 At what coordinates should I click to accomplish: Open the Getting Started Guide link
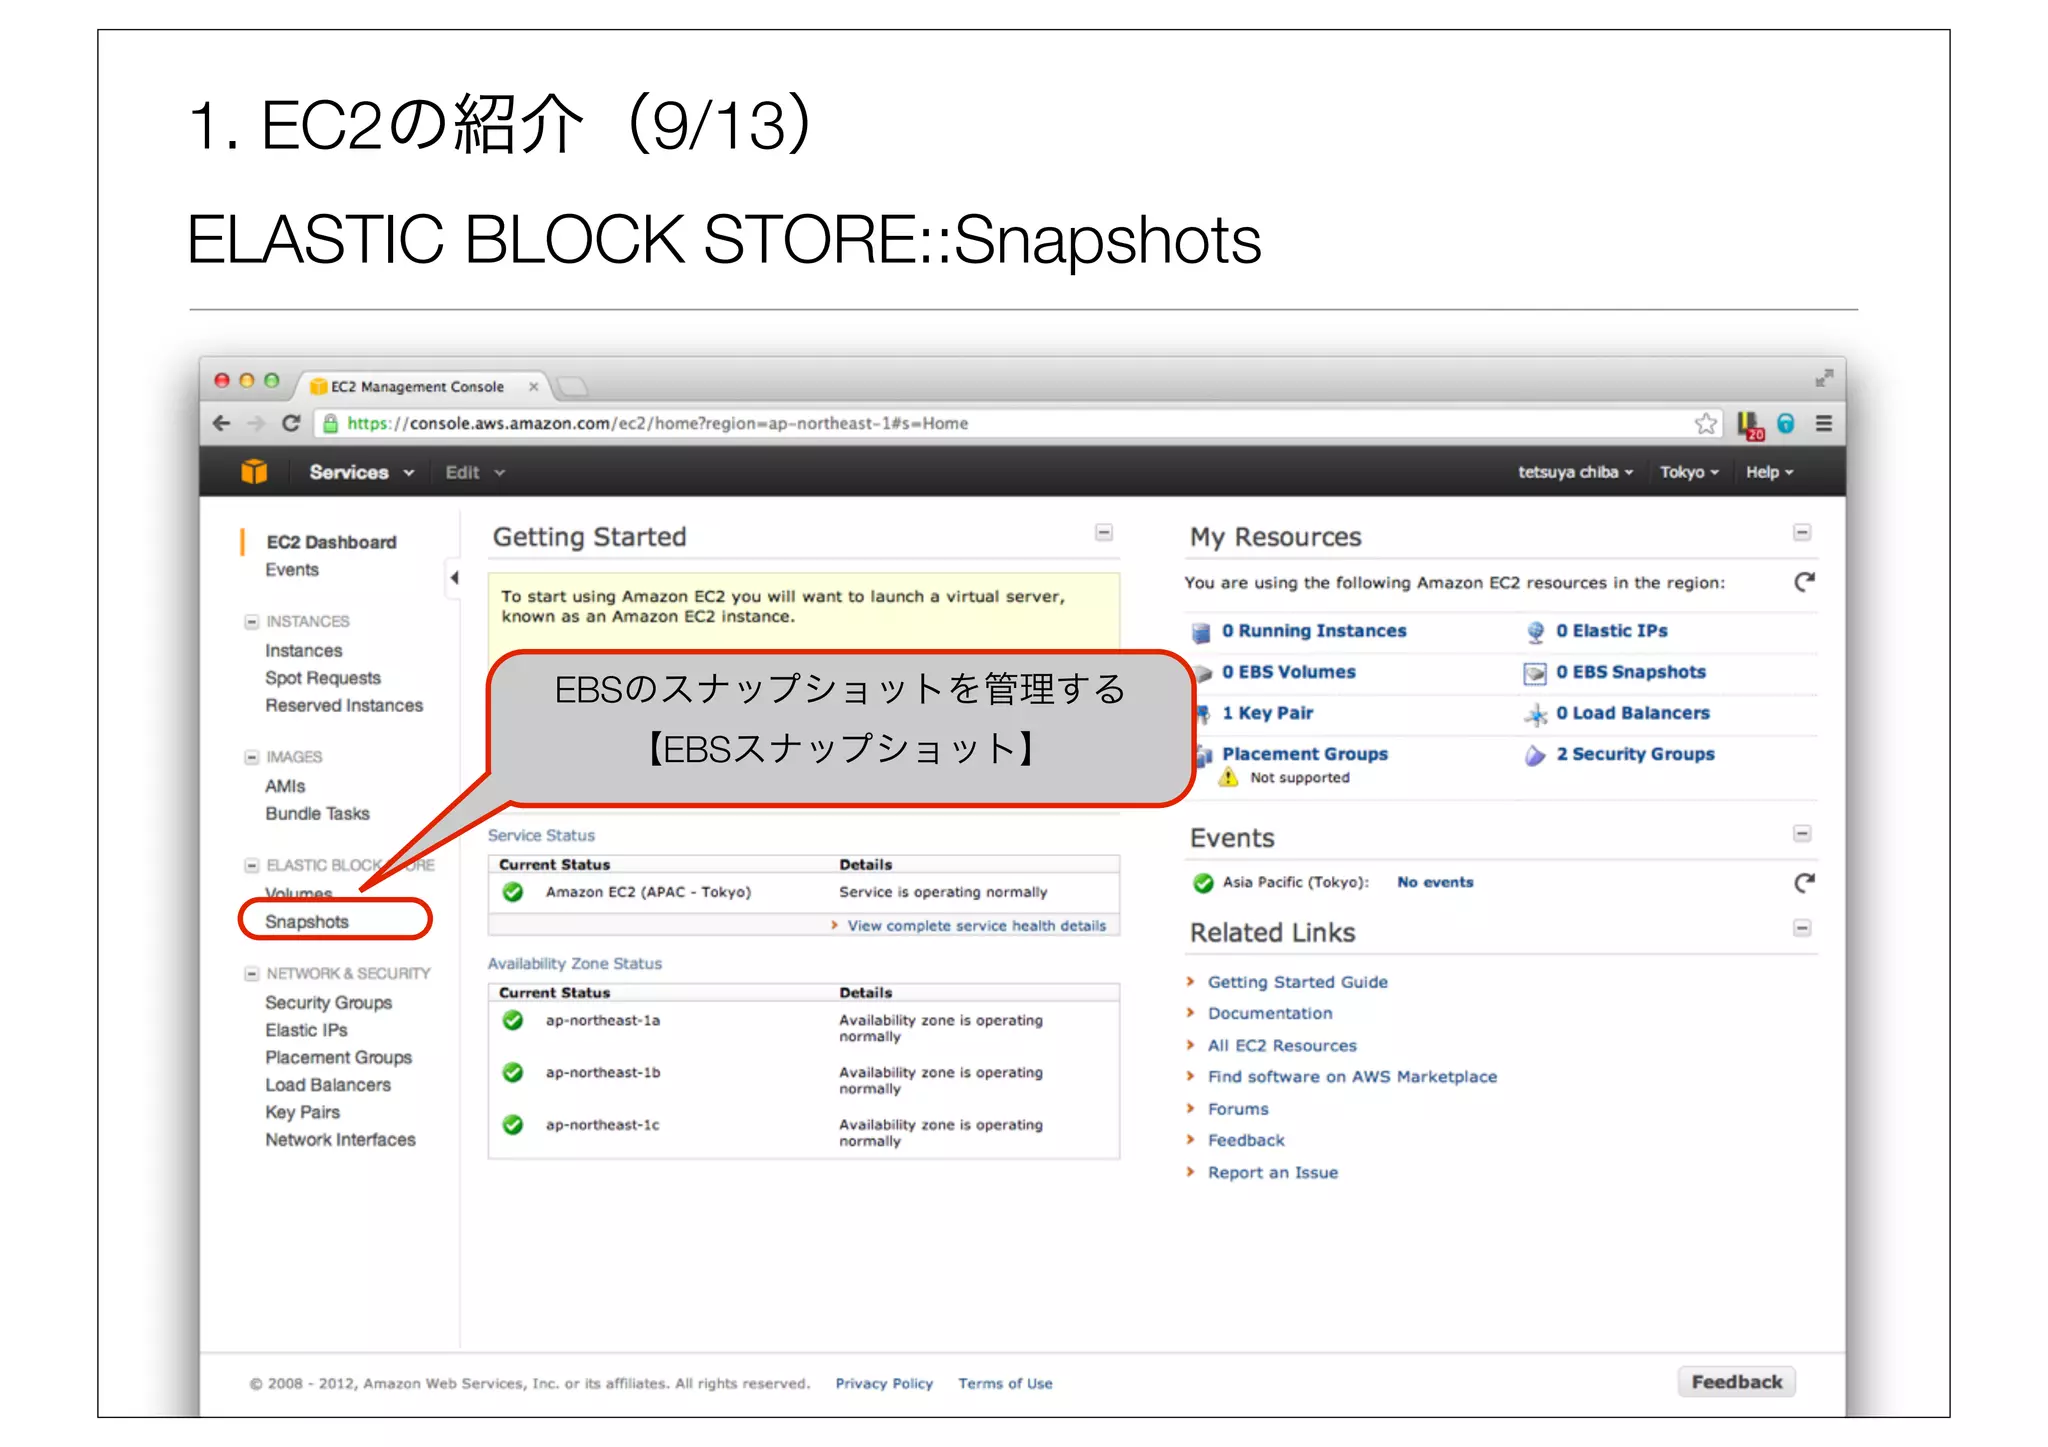(1297, 983)
